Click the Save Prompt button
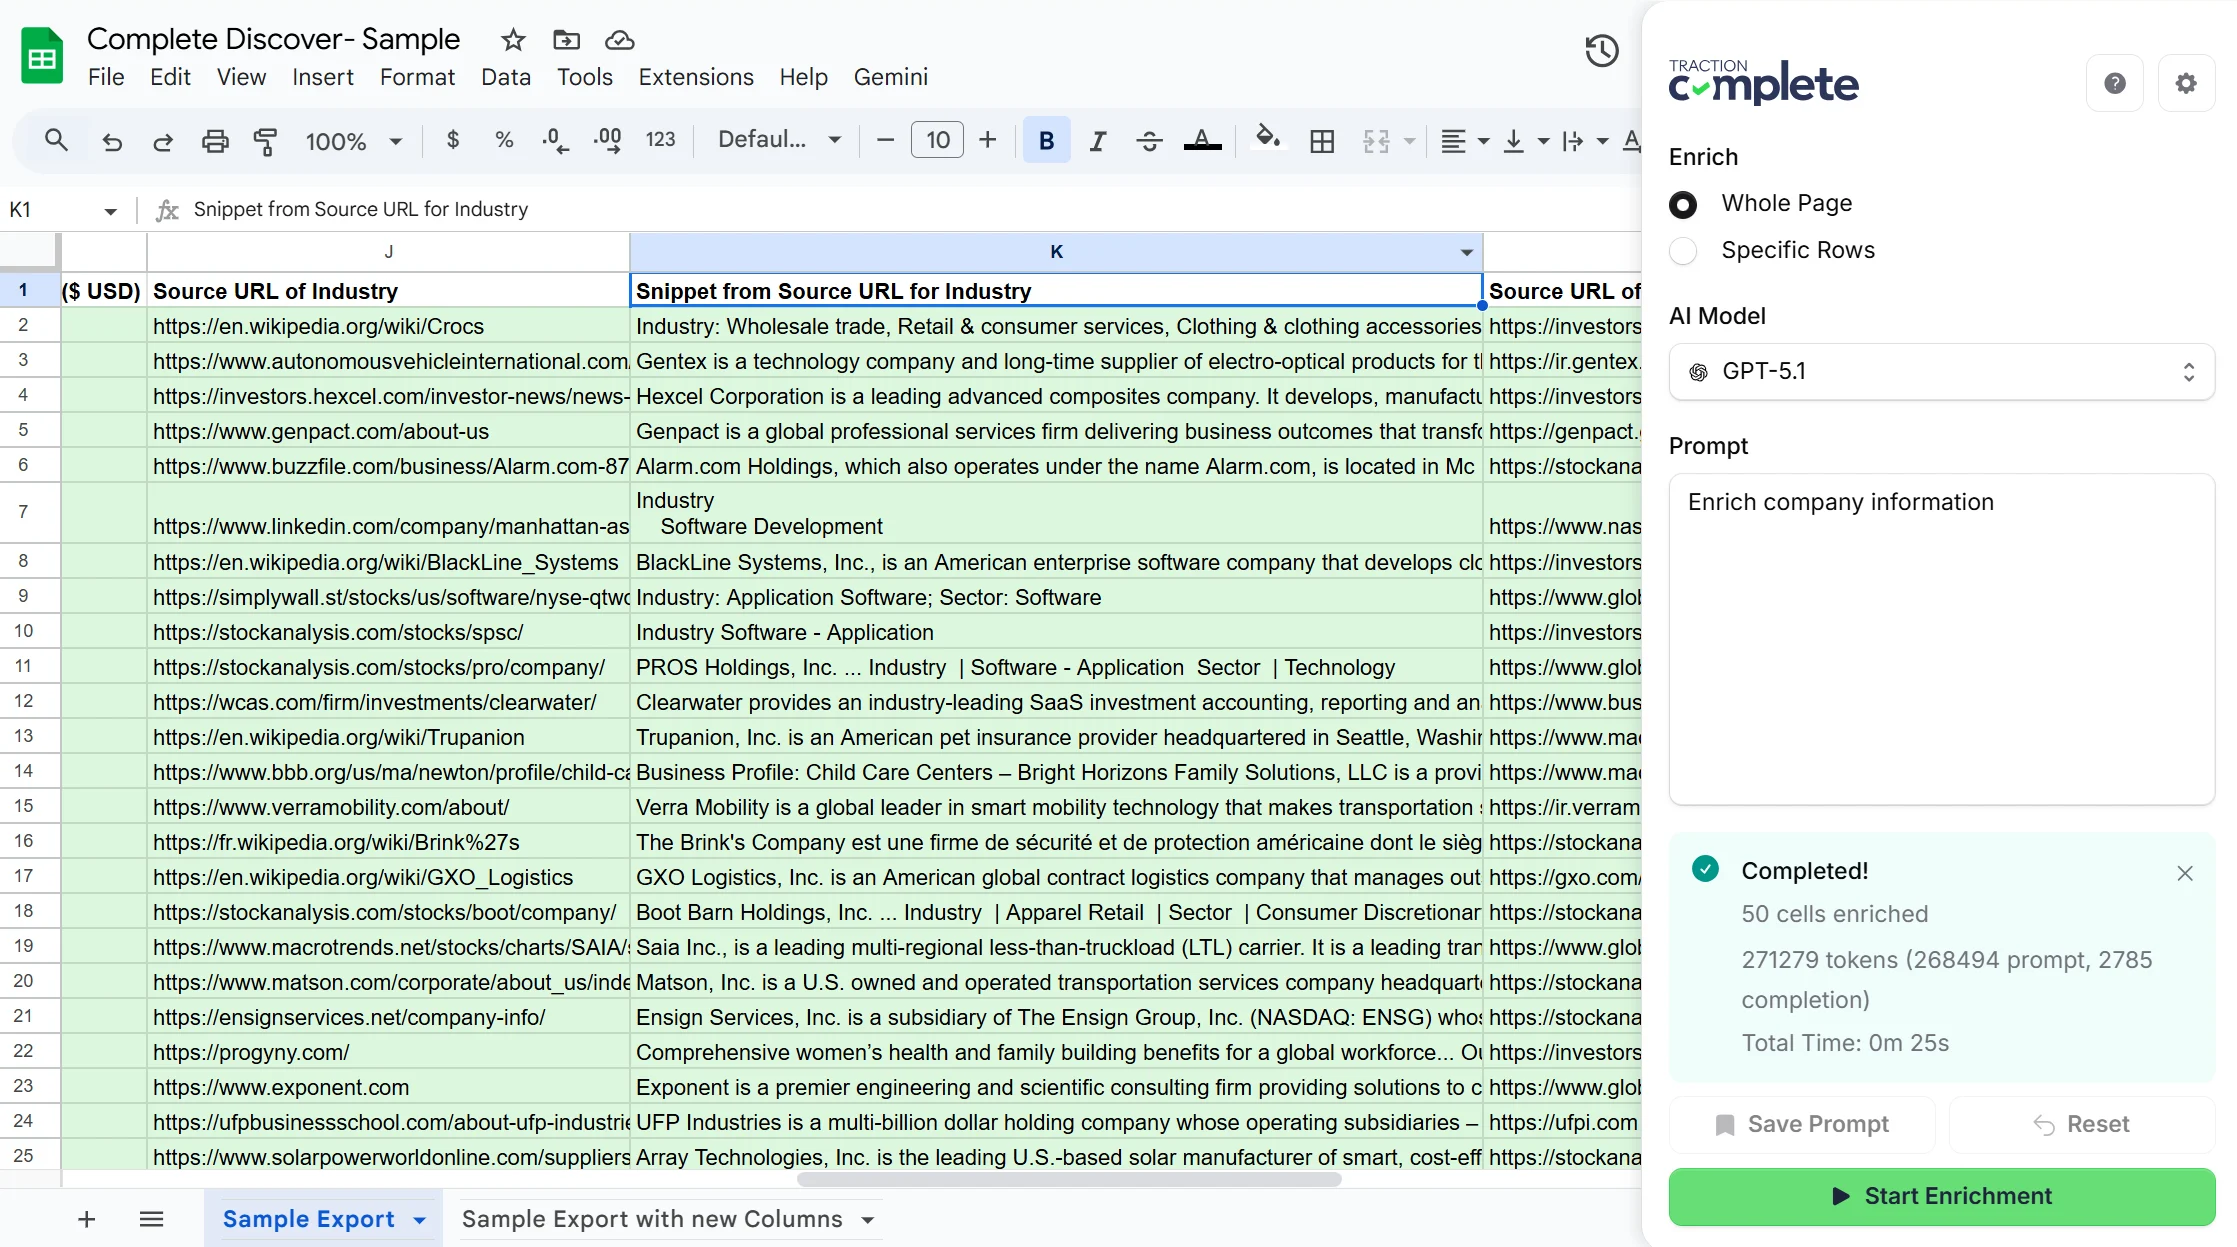2237x1247 pixels. [x=1802, y=1124]
